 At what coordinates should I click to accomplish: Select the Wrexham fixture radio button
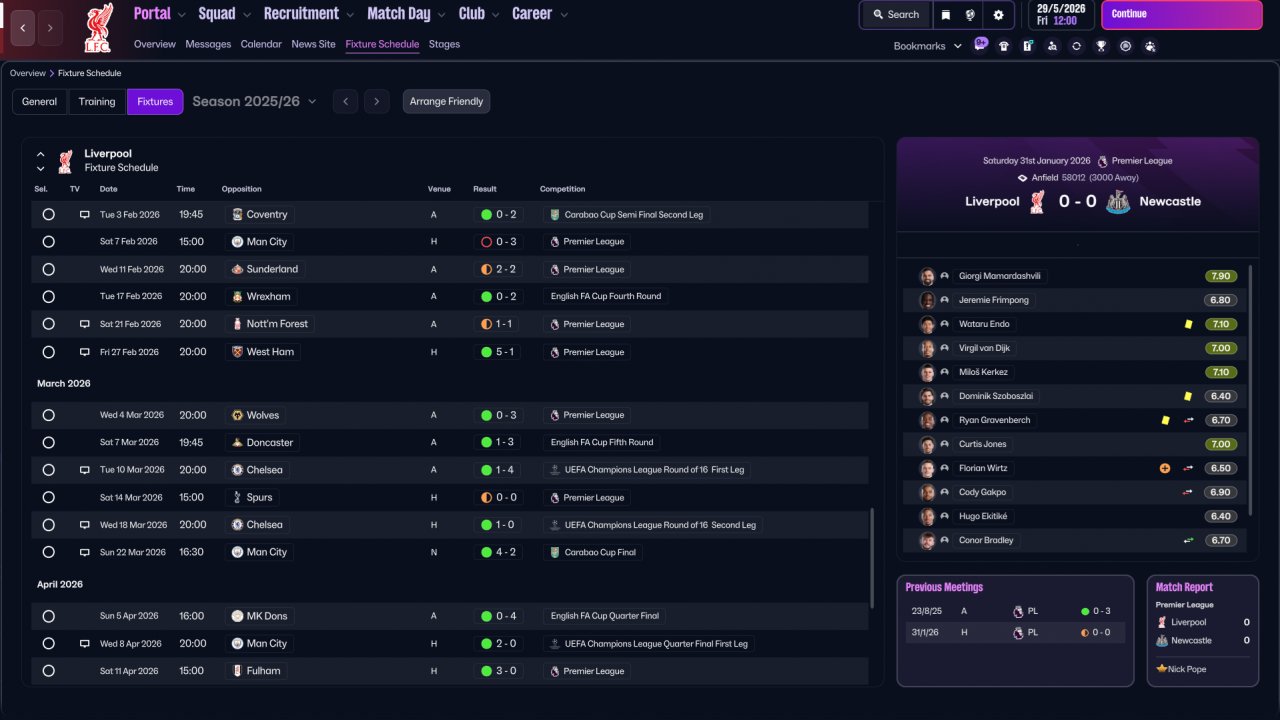tap(48, 297)
